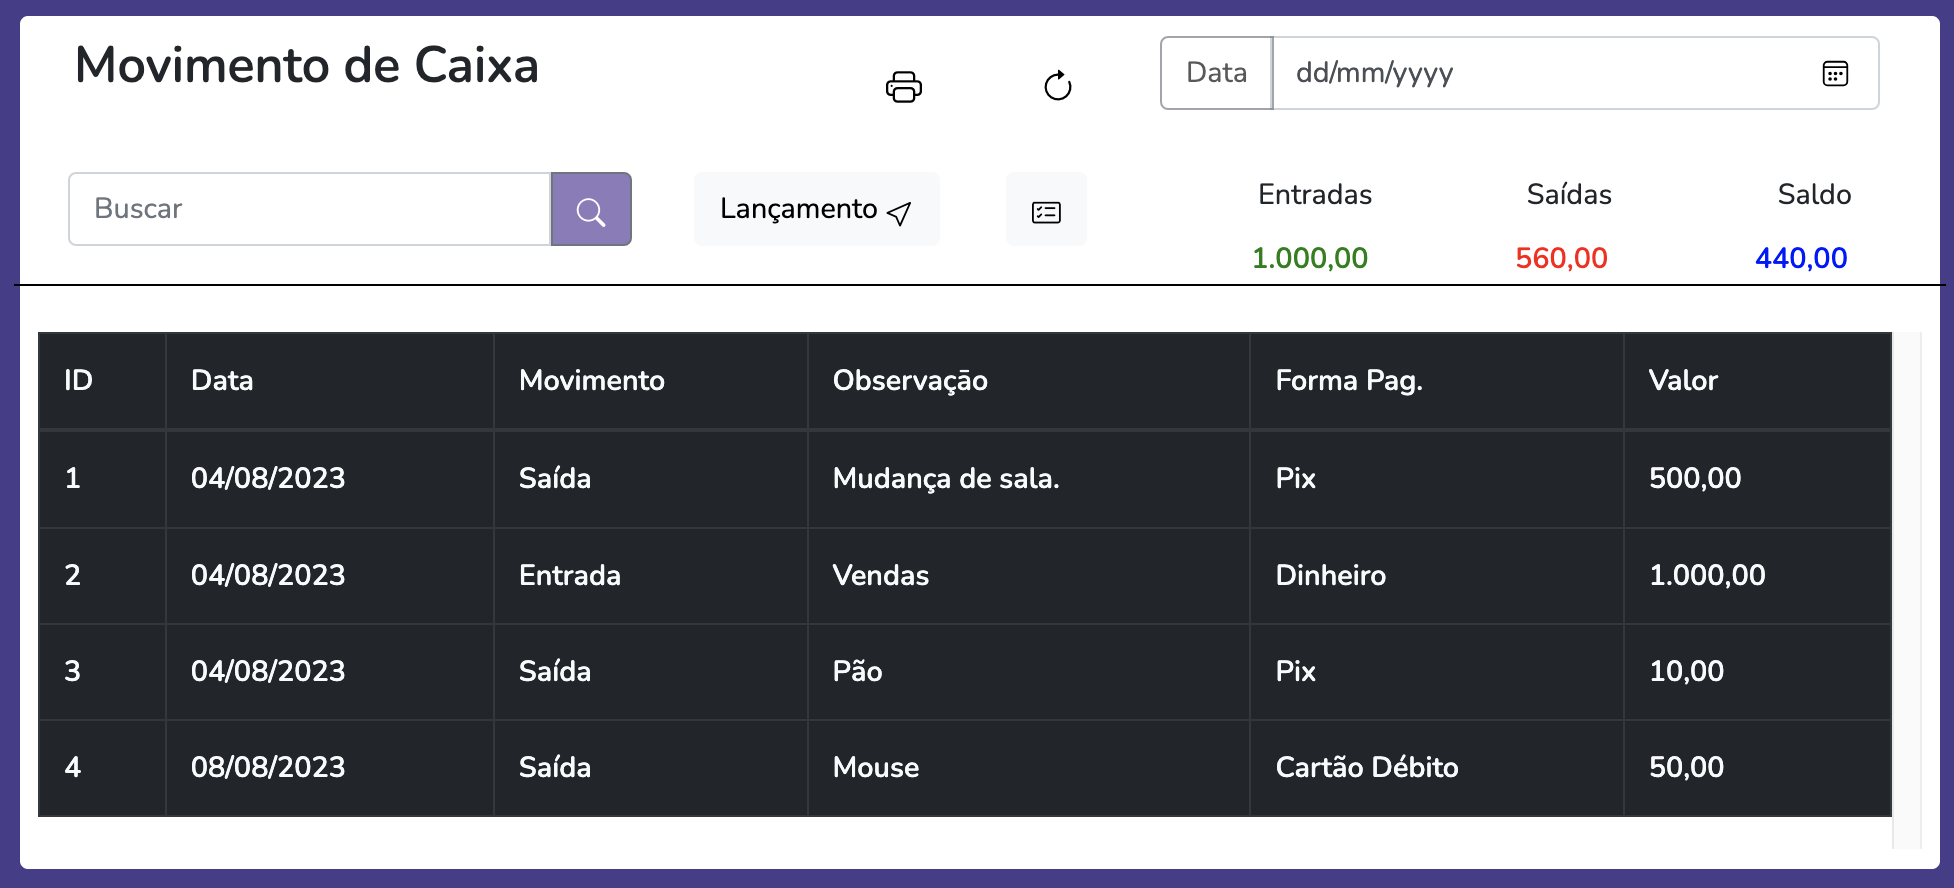The height and width of the screenshot is (888, 1954).
Task: Click the Valor column header
Action: pos(1682,381)
